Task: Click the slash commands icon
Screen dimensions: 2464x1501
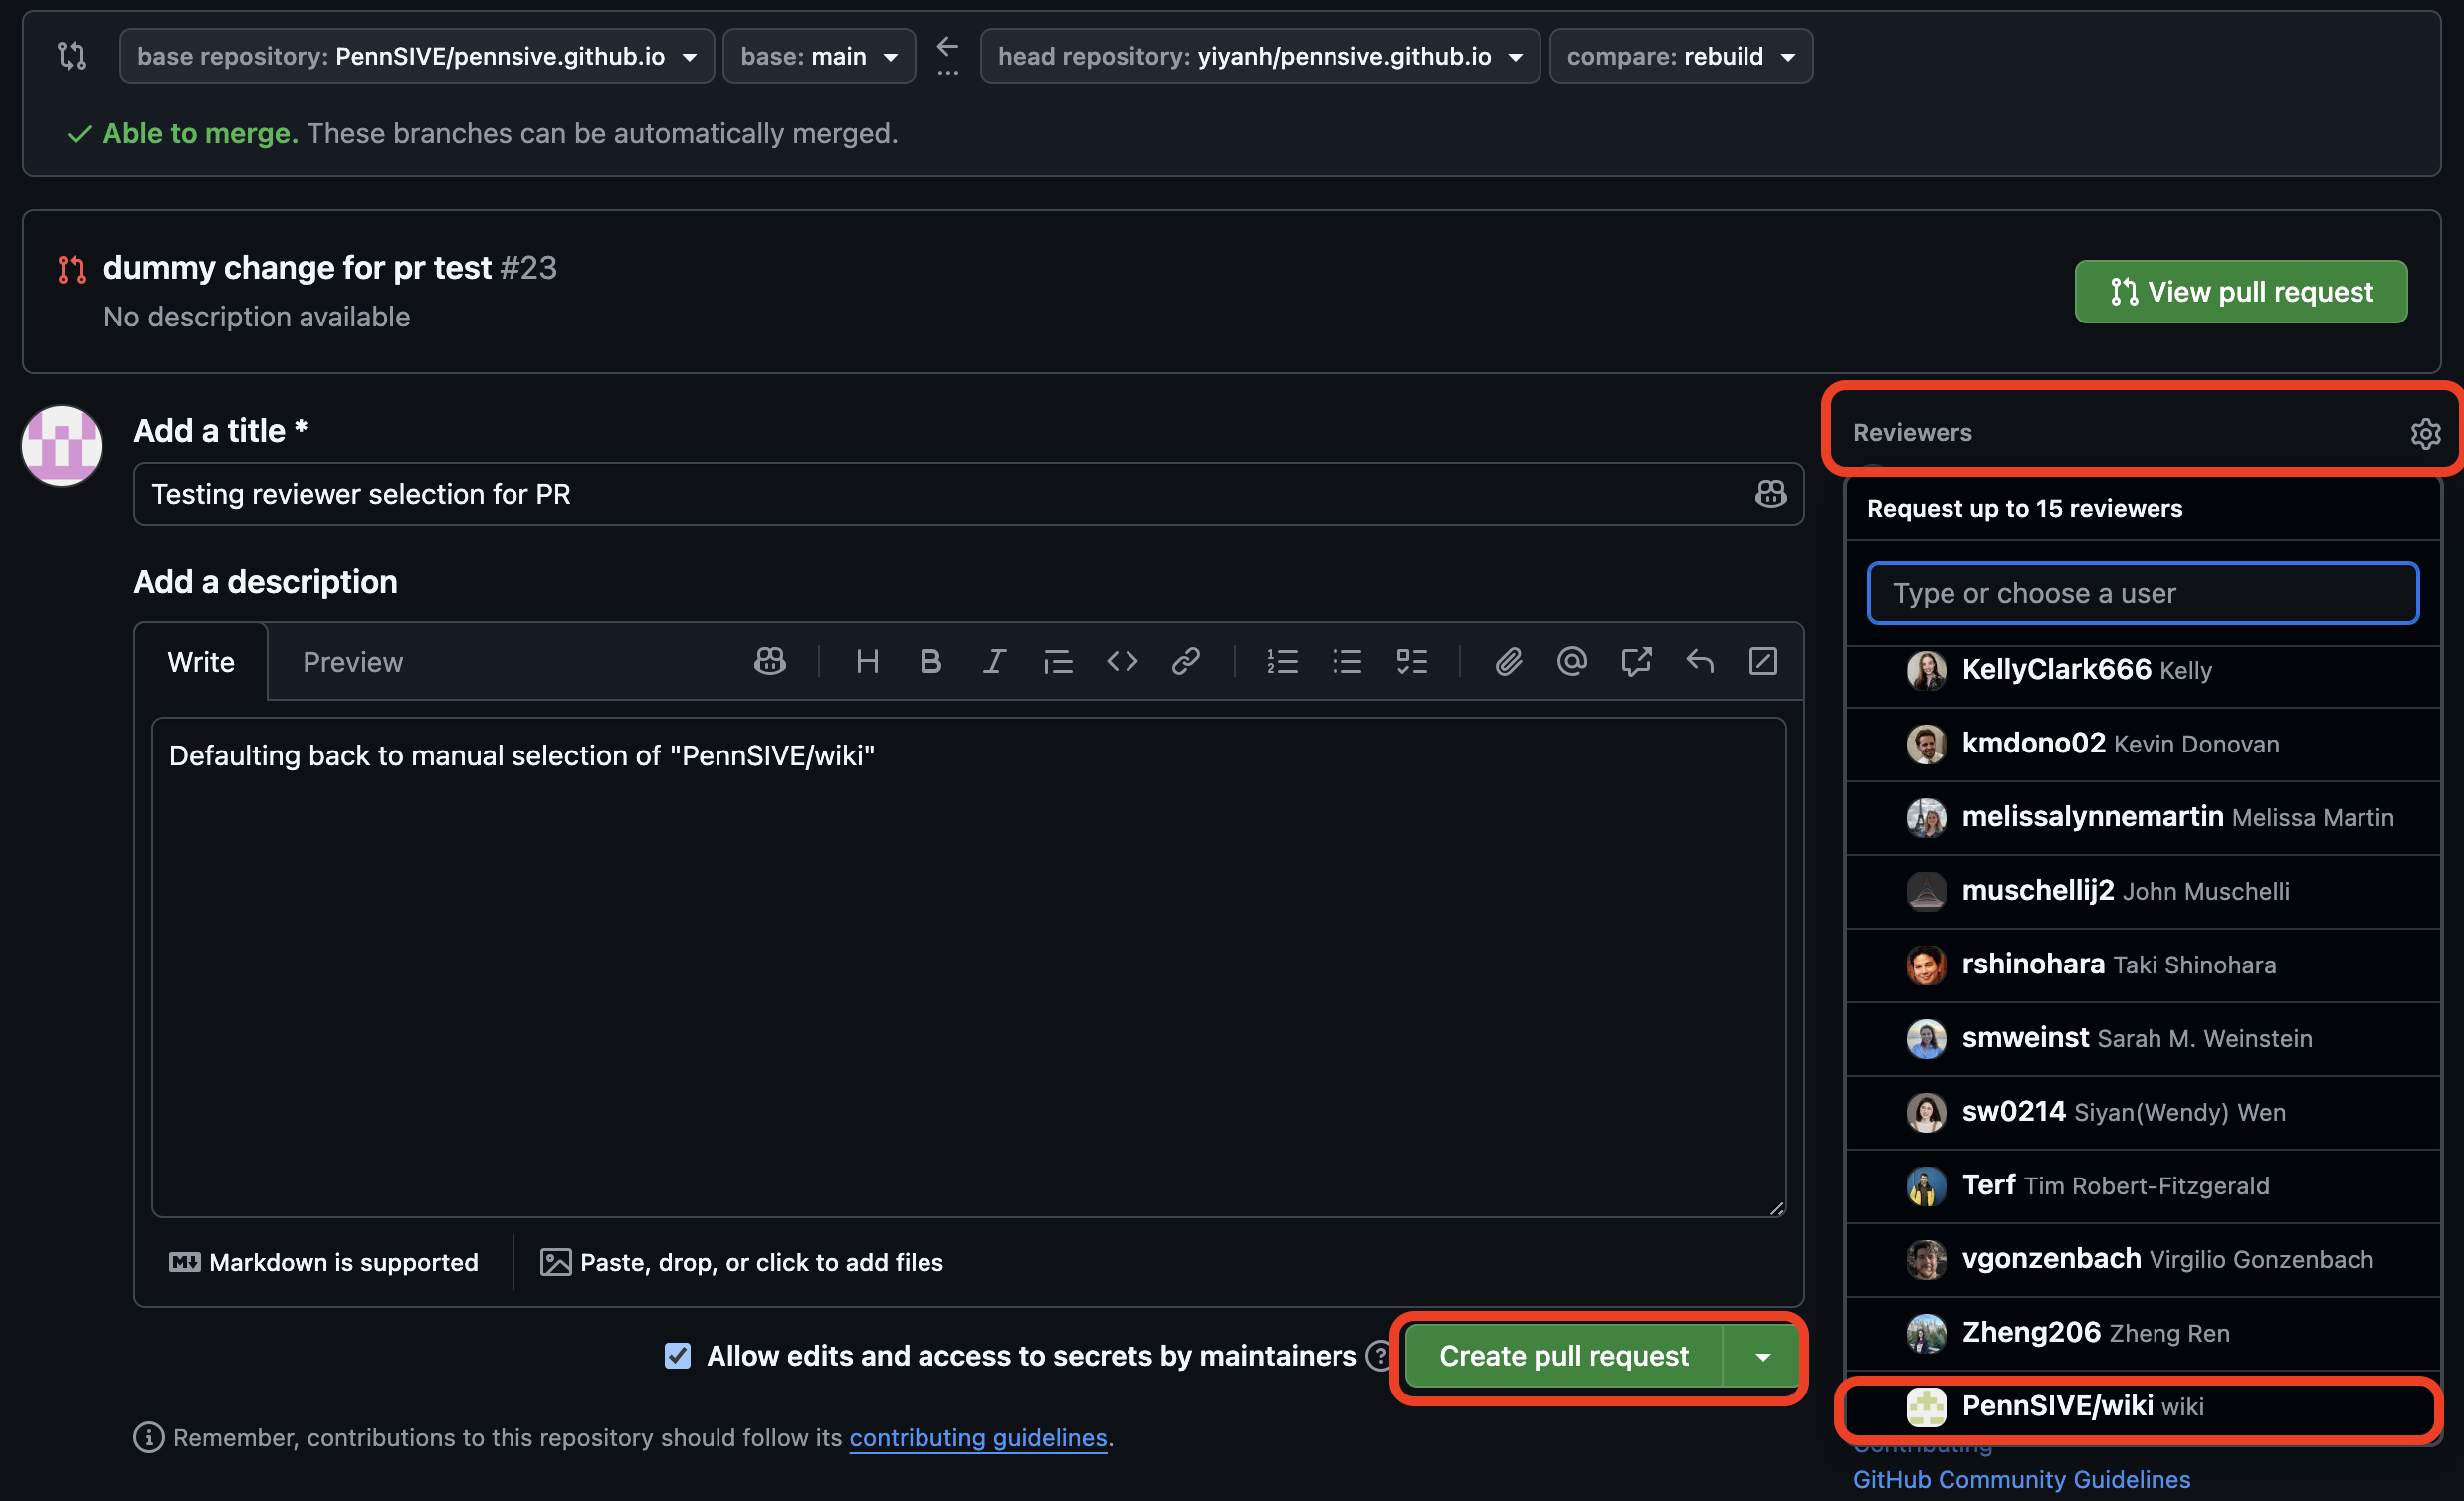Action: click(x=1763, y=661)
